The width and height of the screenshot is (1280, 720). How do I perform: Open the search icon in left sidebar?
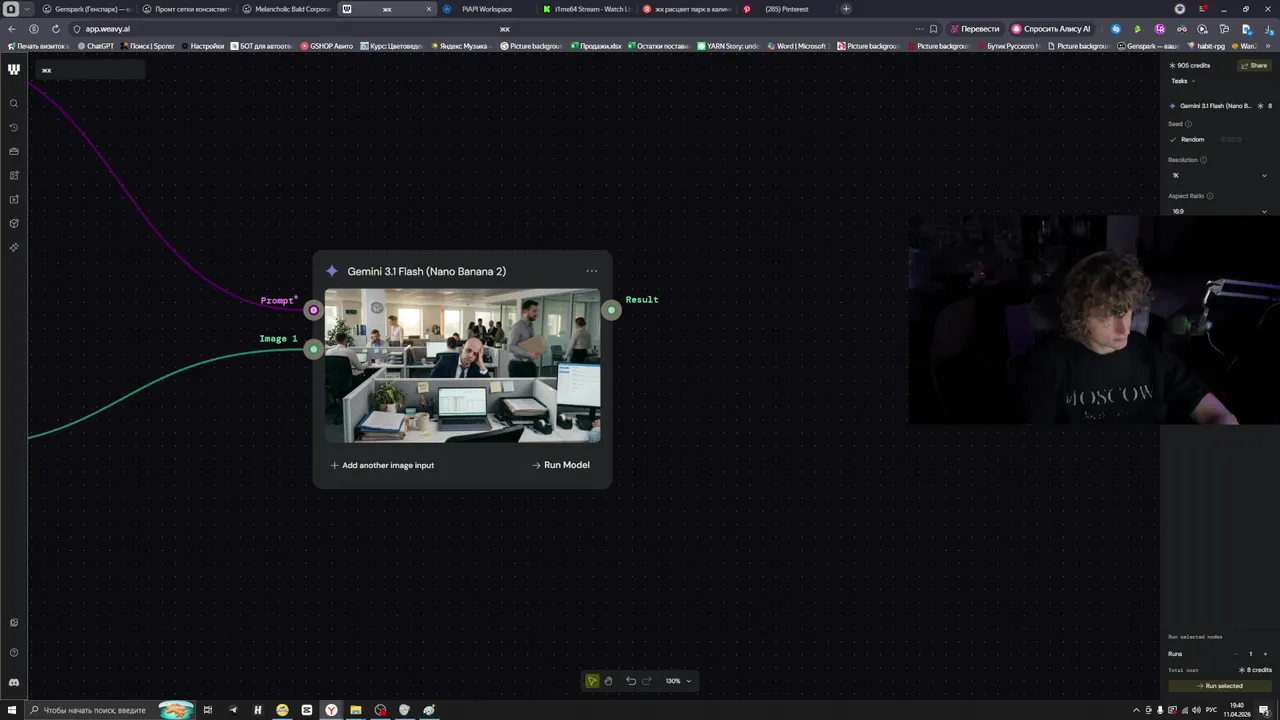(14, 103)
